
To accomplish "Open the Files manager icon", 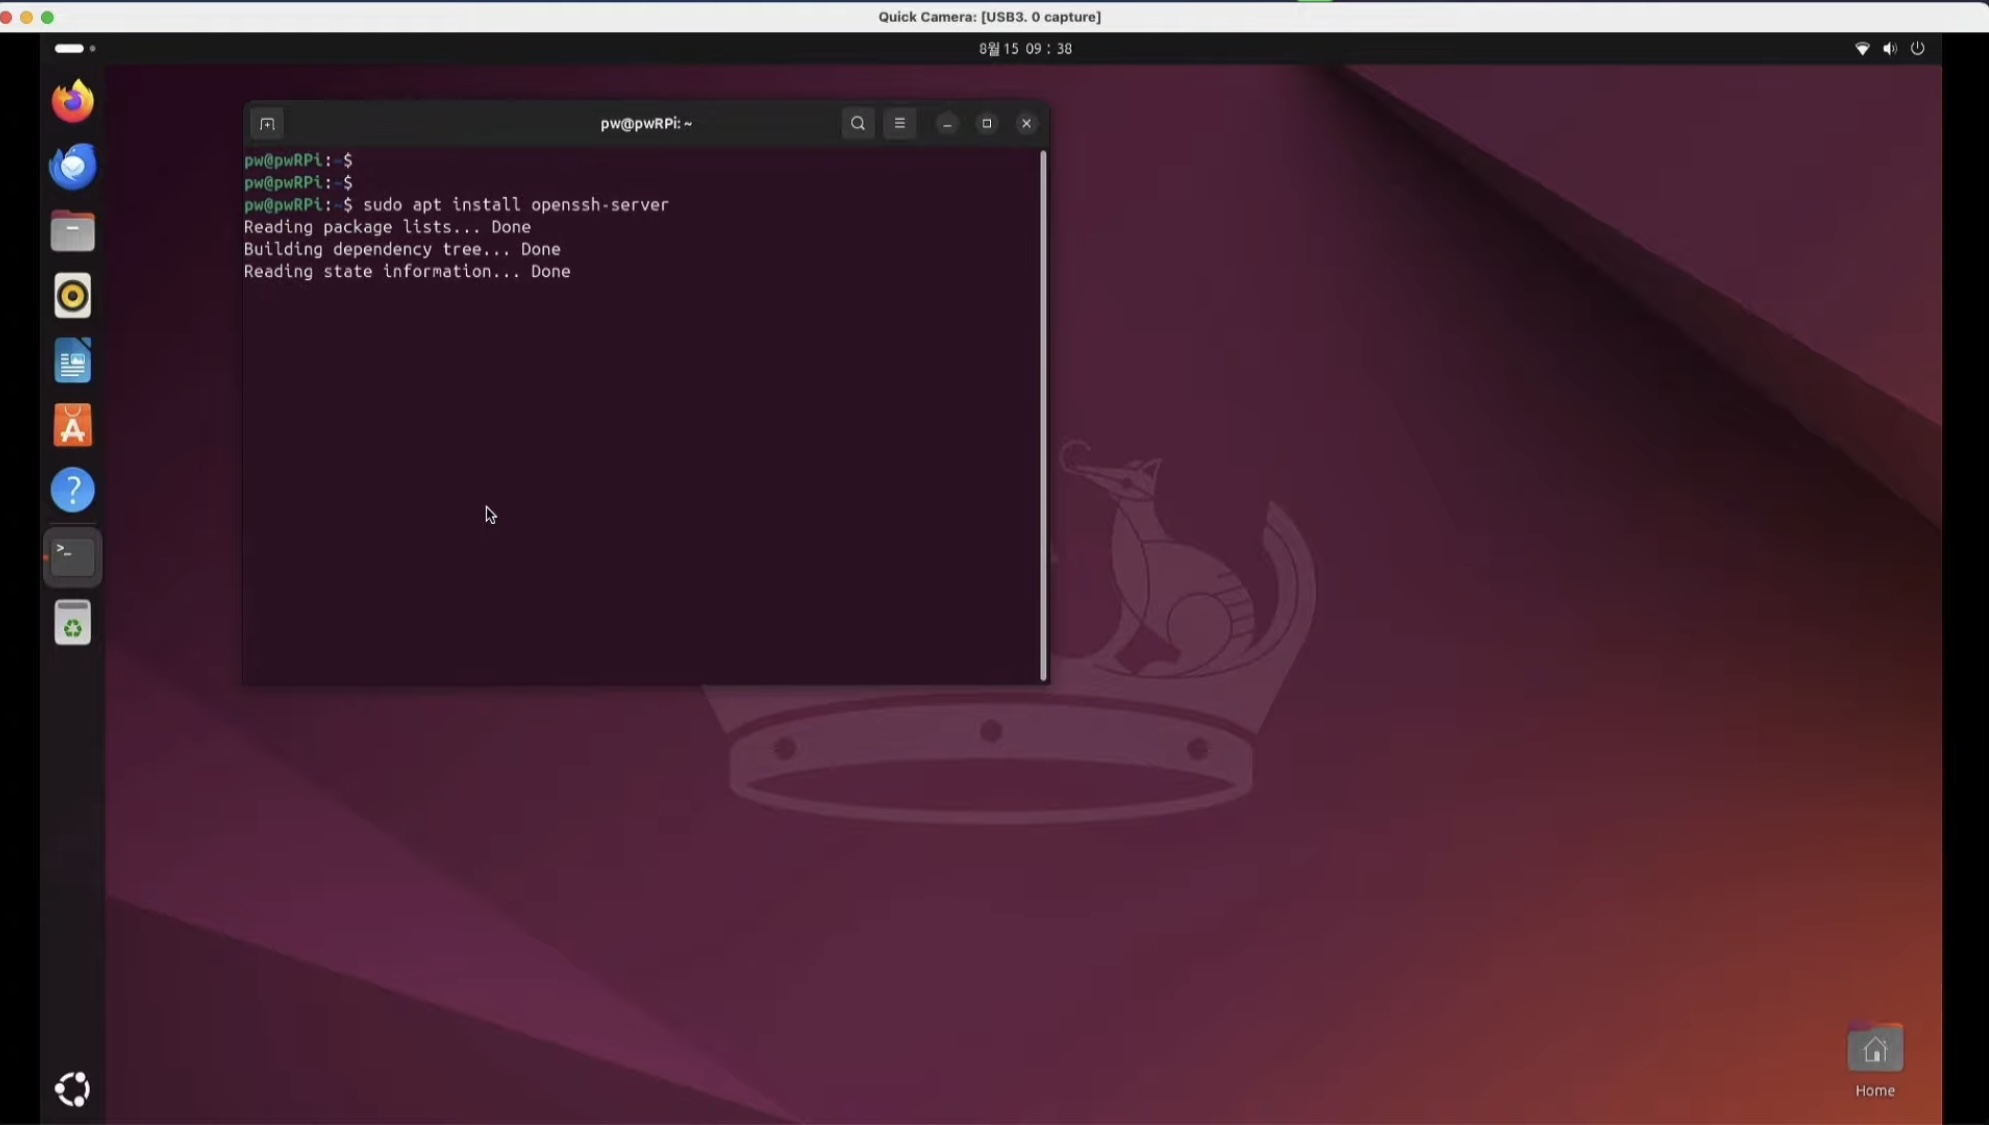I will pos(73,232).
